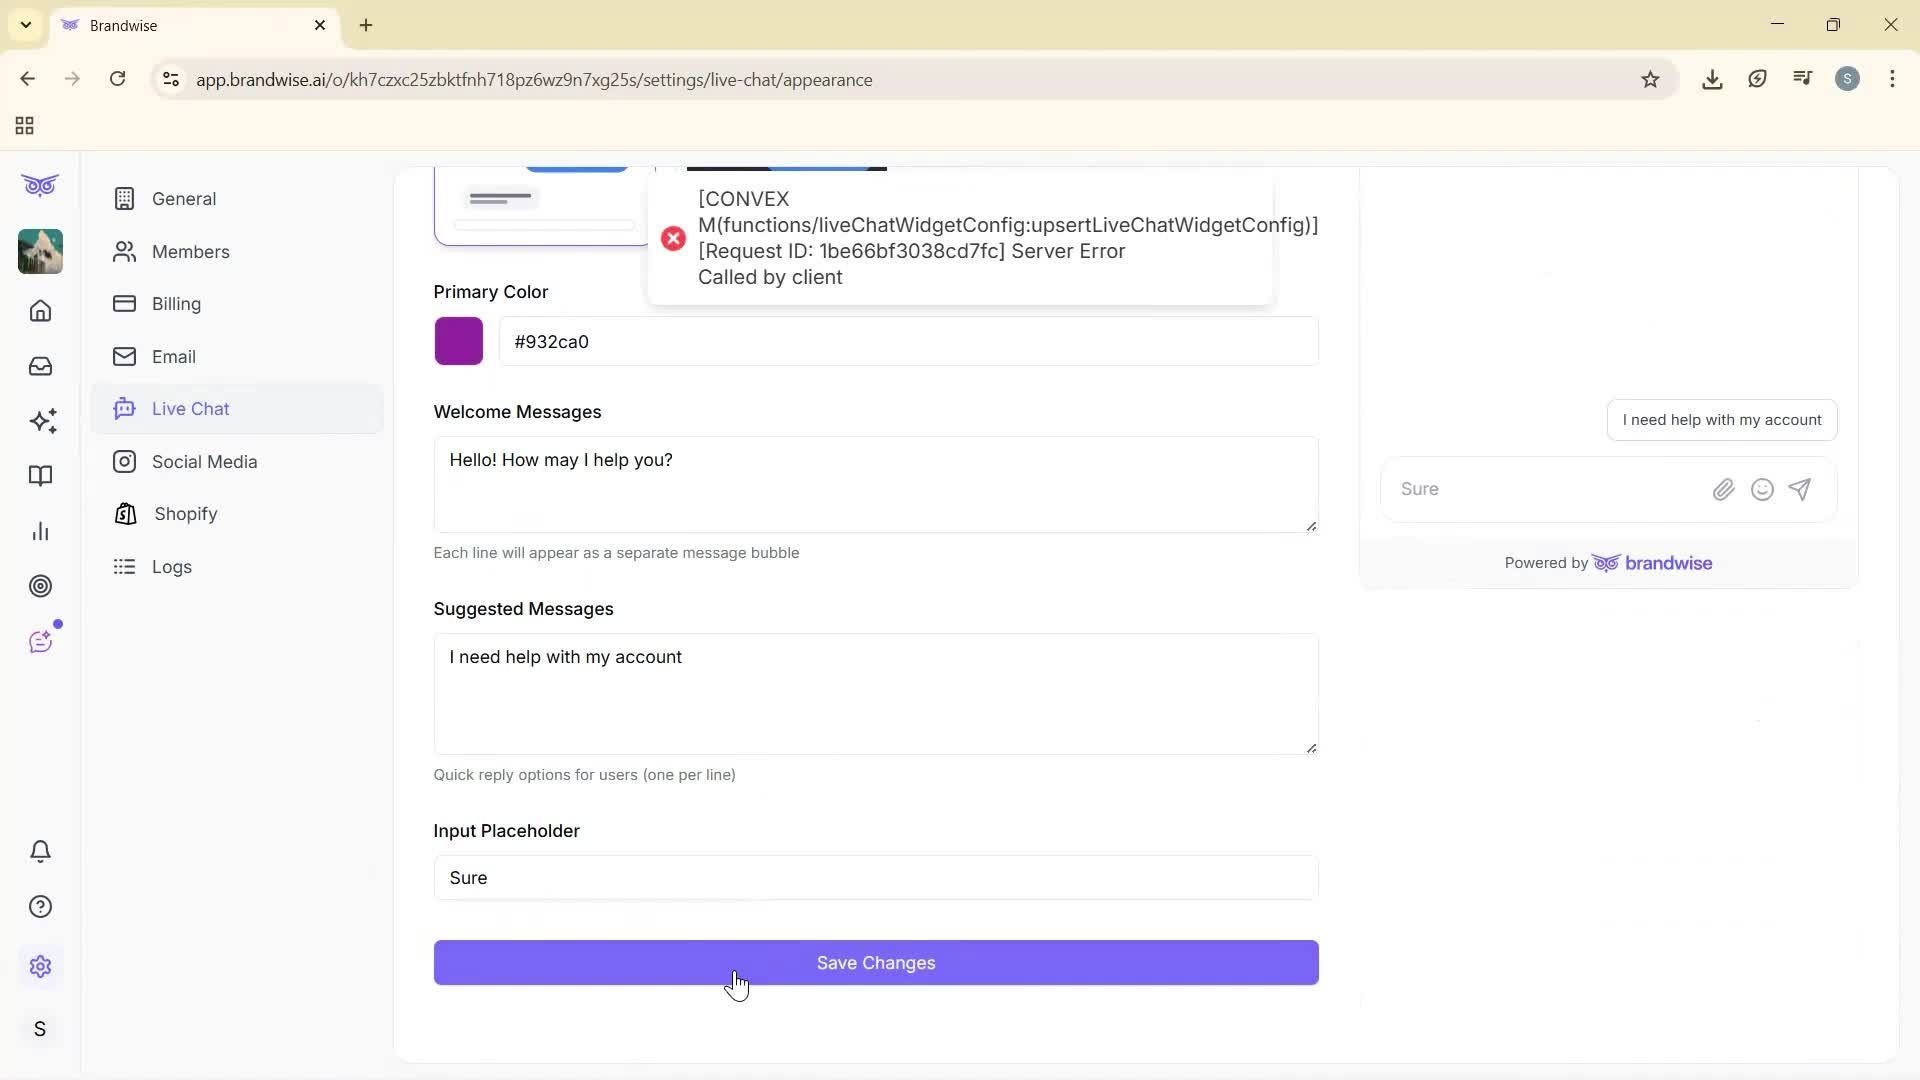This screenshot has width=1920, height=1080.
Task: Open Chrome's three-dot menu
Action: (x=1893, y=79)
